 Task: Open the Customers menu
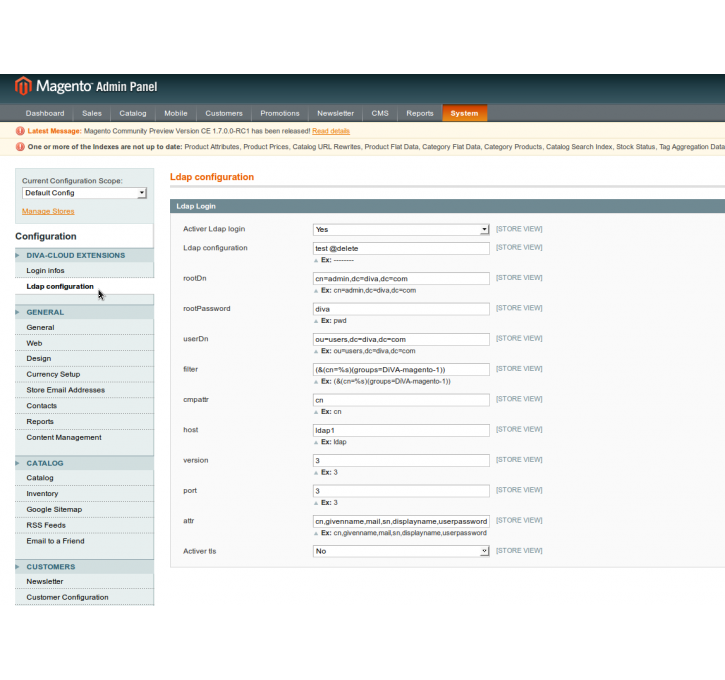(224, 113)
